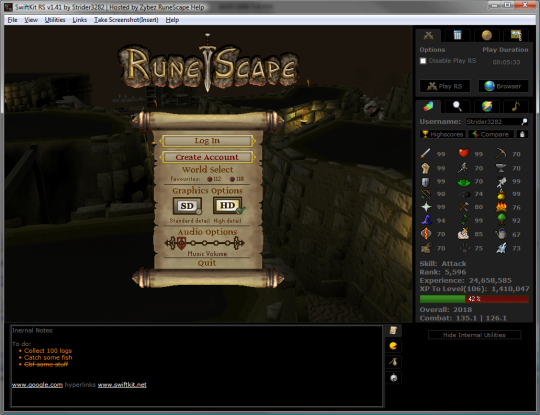The height and width of the screenshot is (415, 540).
Task: Click the small icon beside Compare
Action: tap(522, 134)
